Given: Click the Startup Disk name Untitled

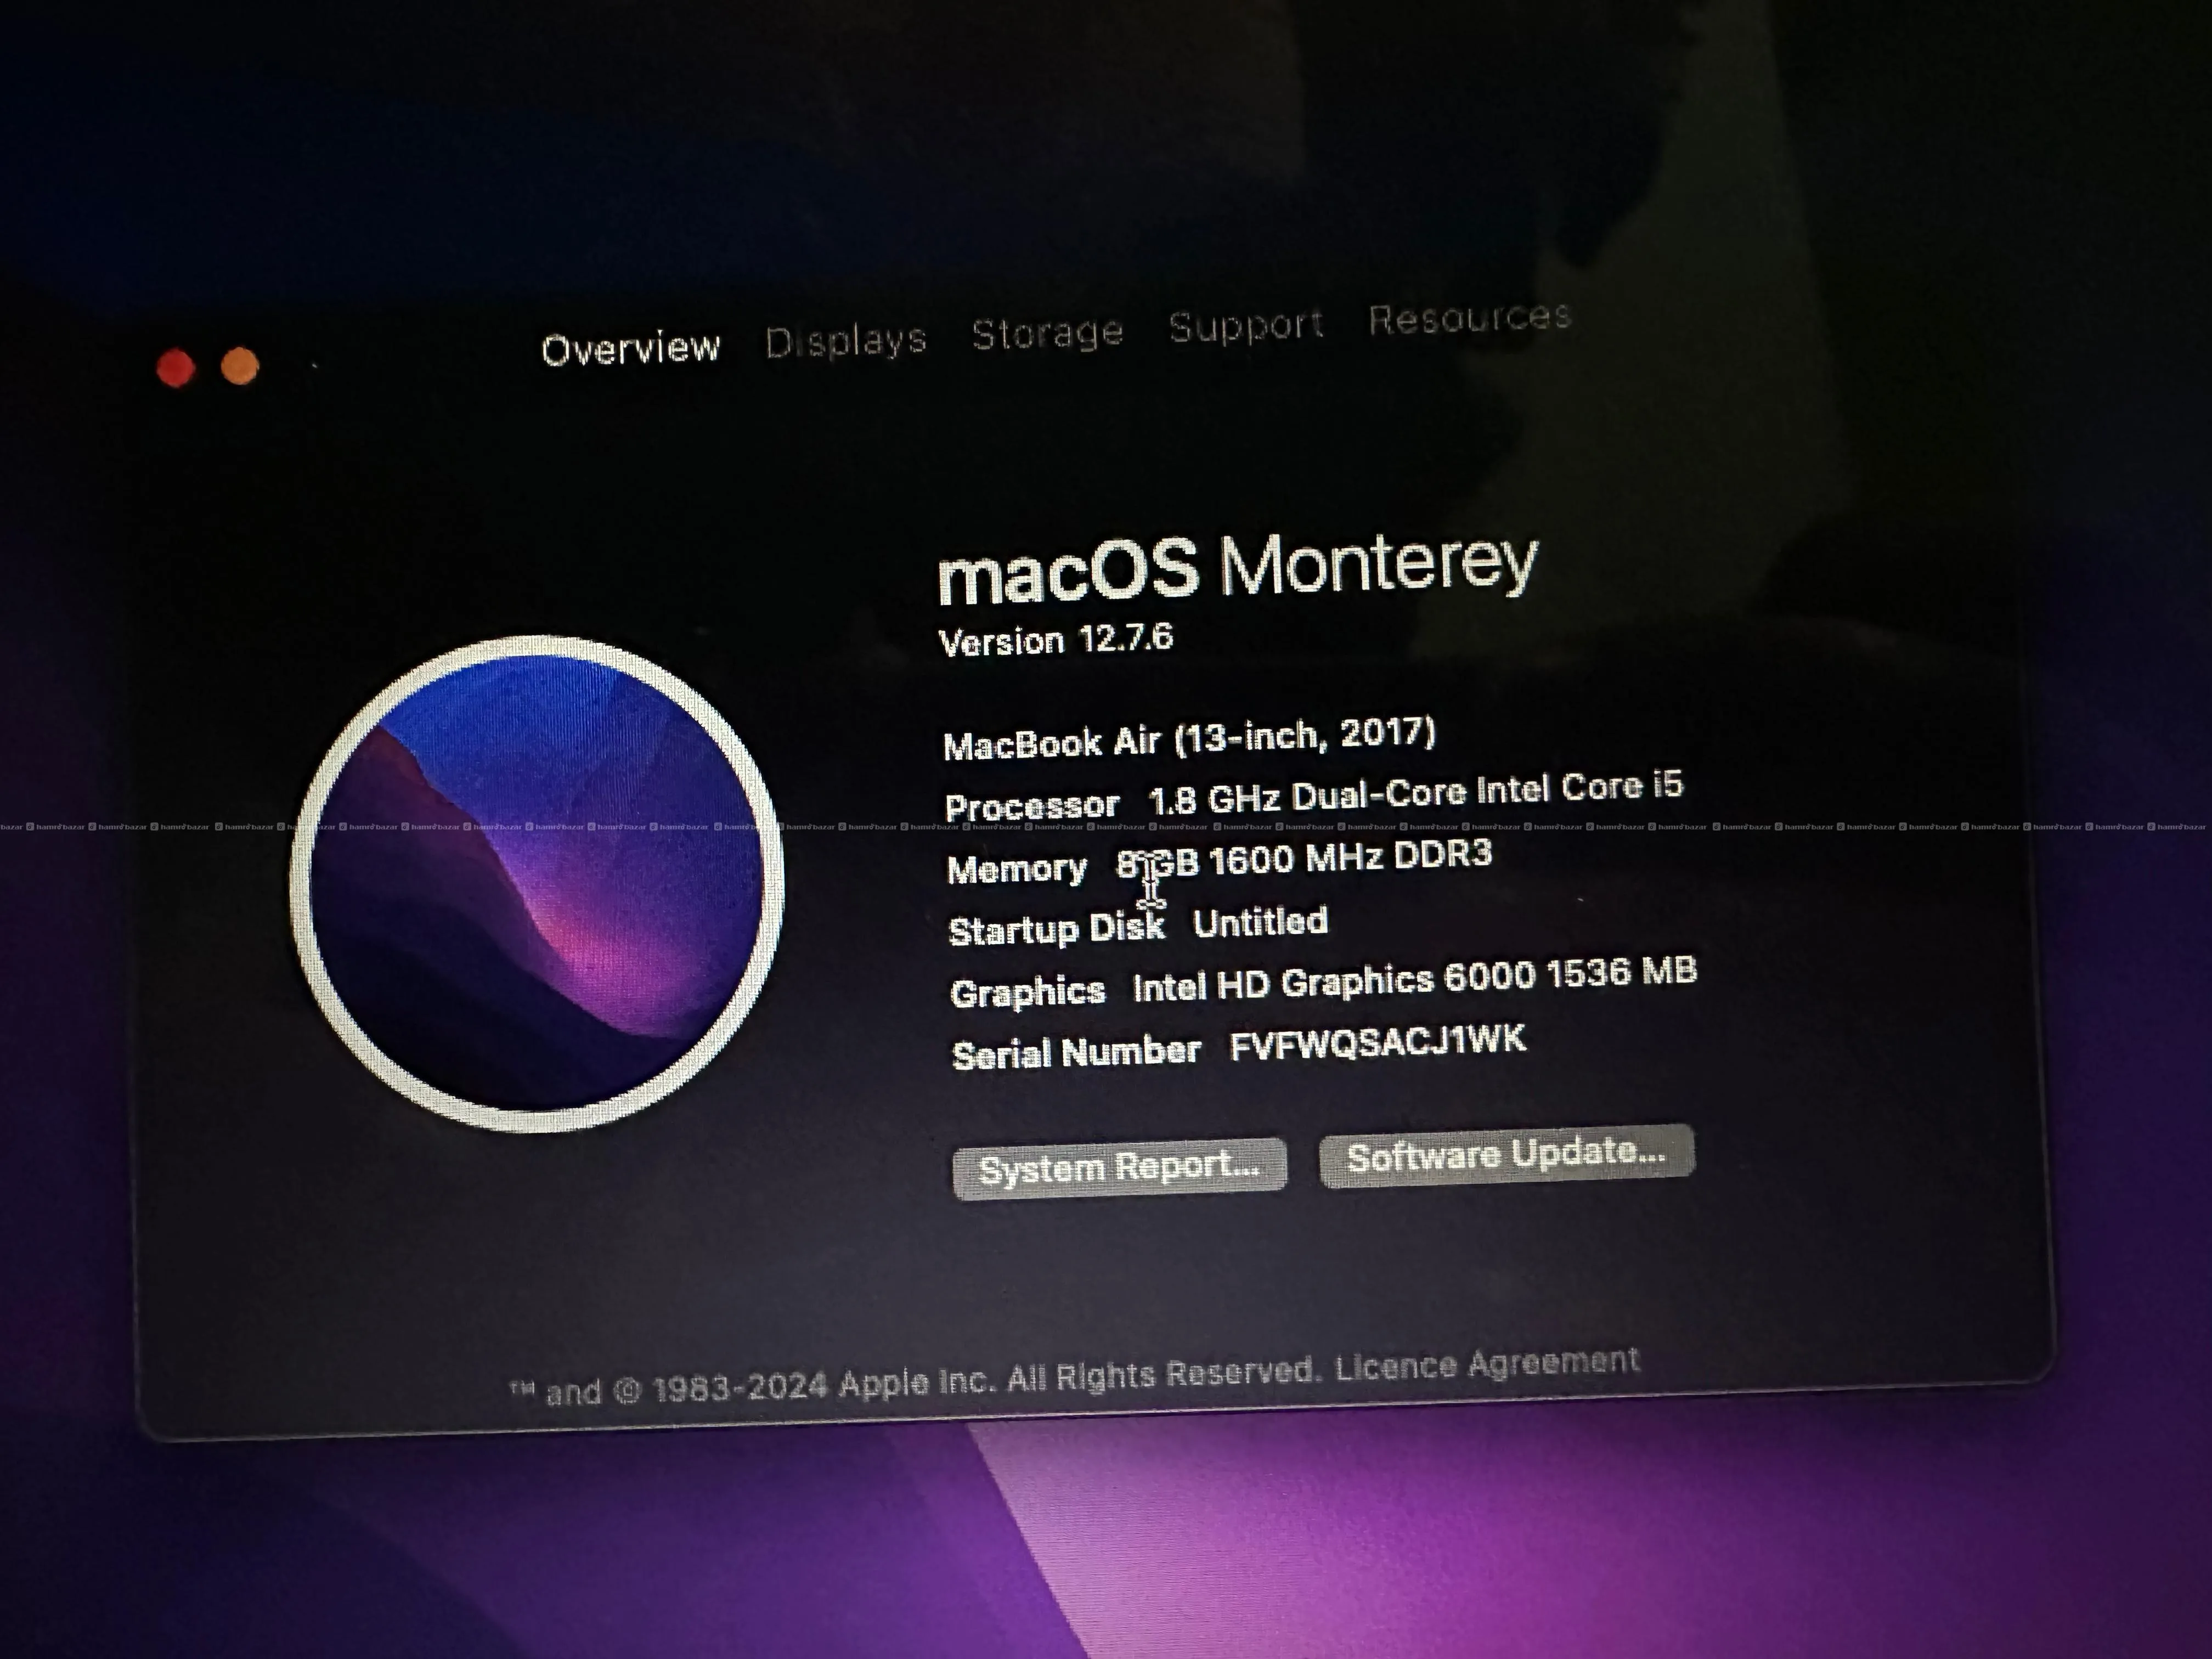Looking at the screenshot, I should (1260, 922).
